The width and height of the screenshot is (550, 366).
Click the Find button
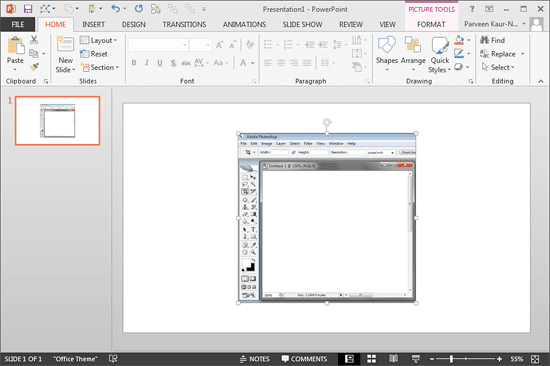click(493, 40)
